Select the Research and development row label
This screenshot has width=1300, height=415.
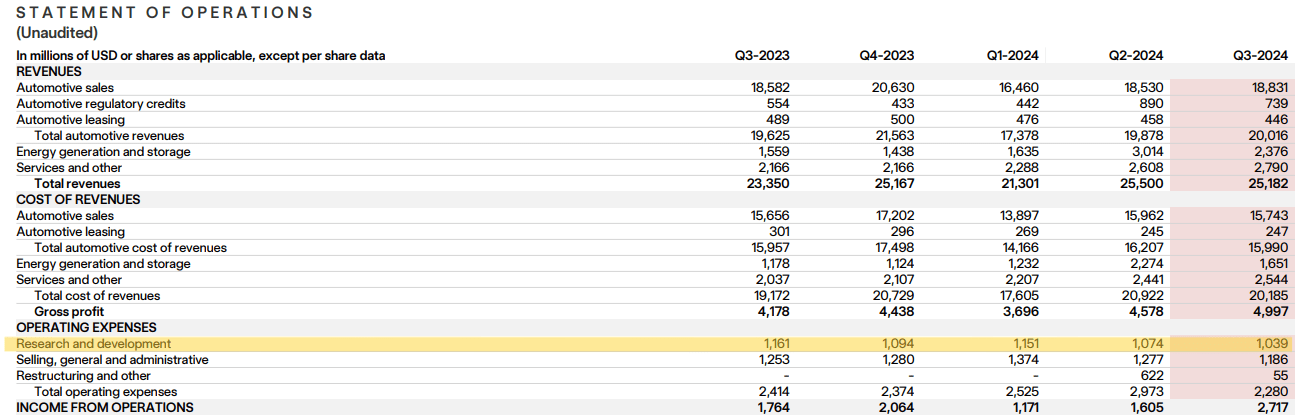pyautogui.click(x=87, y=344)
